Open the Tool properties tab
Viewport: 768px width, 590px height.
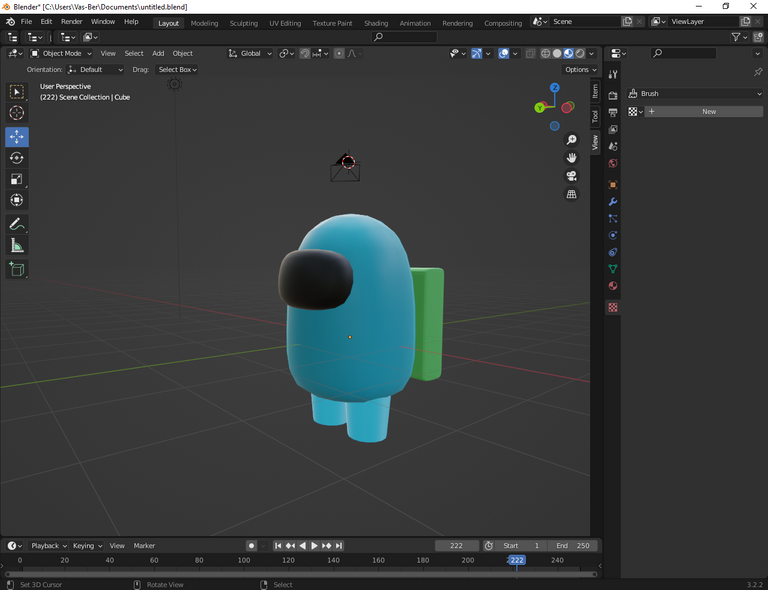(613, 74)
